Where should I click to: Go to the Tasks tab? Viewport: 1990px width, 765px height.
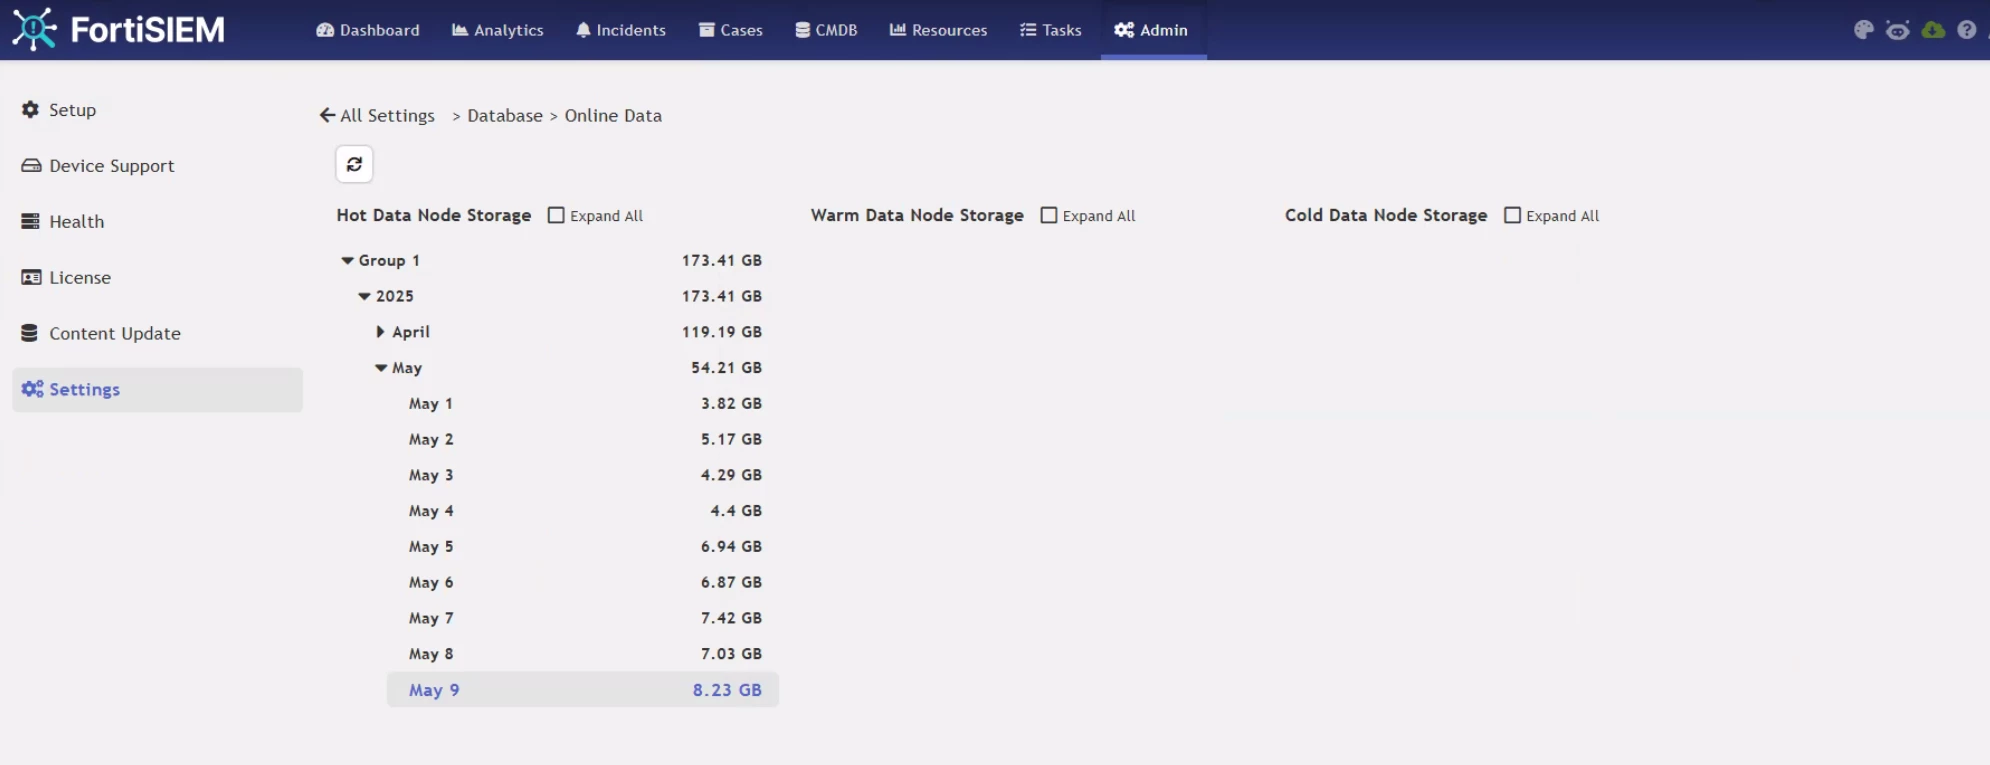tap(1051, 30)
